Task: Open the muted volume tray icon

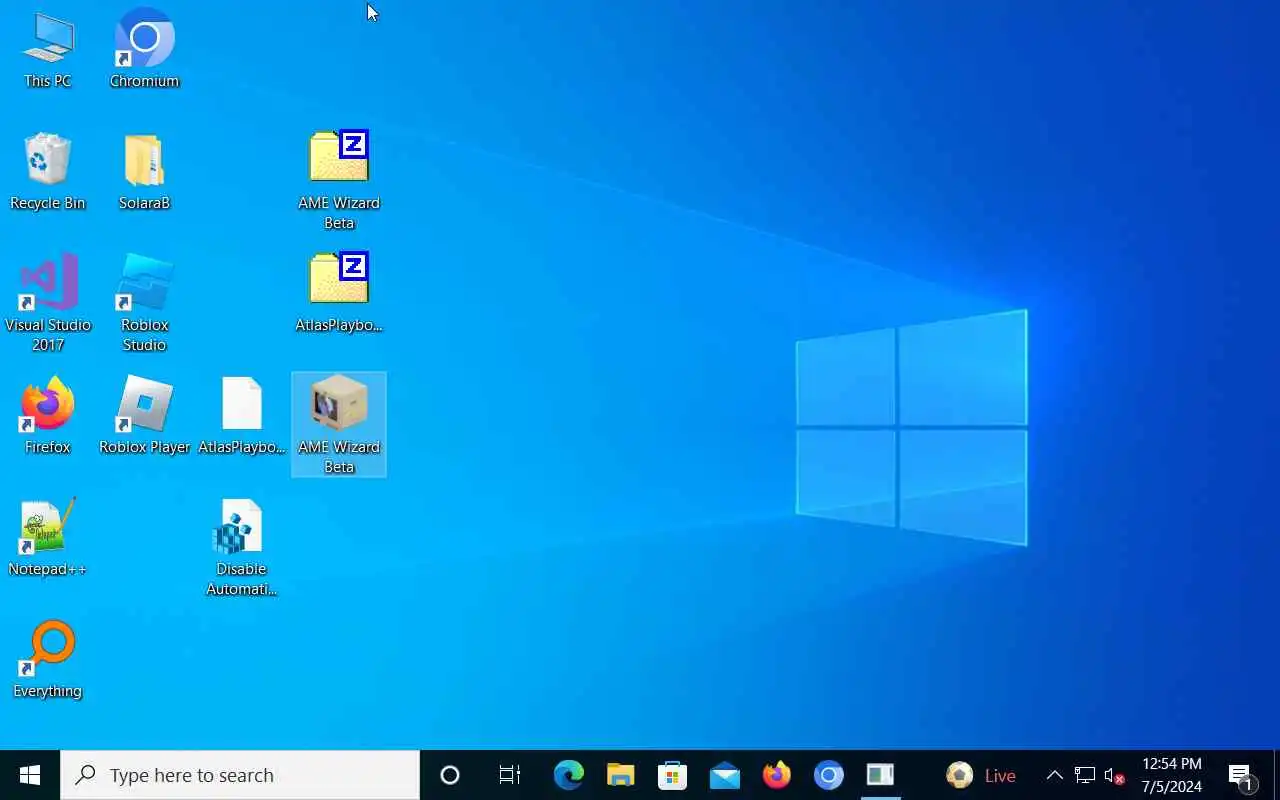Action: [1114, 775]
